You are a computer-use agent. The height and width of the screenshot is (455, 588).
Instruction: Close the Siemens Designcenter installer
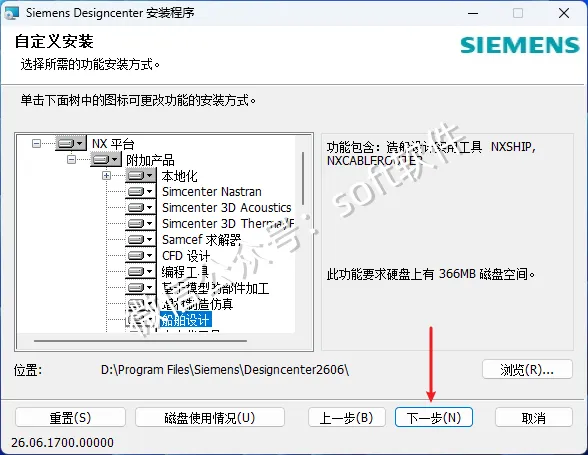click(x=564, y=13)
